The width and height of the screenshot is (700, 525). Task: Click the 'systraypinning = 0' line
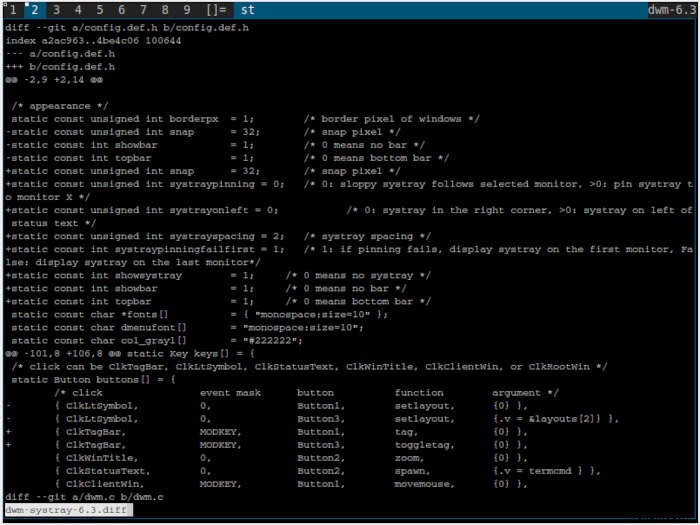click(349, 191)
